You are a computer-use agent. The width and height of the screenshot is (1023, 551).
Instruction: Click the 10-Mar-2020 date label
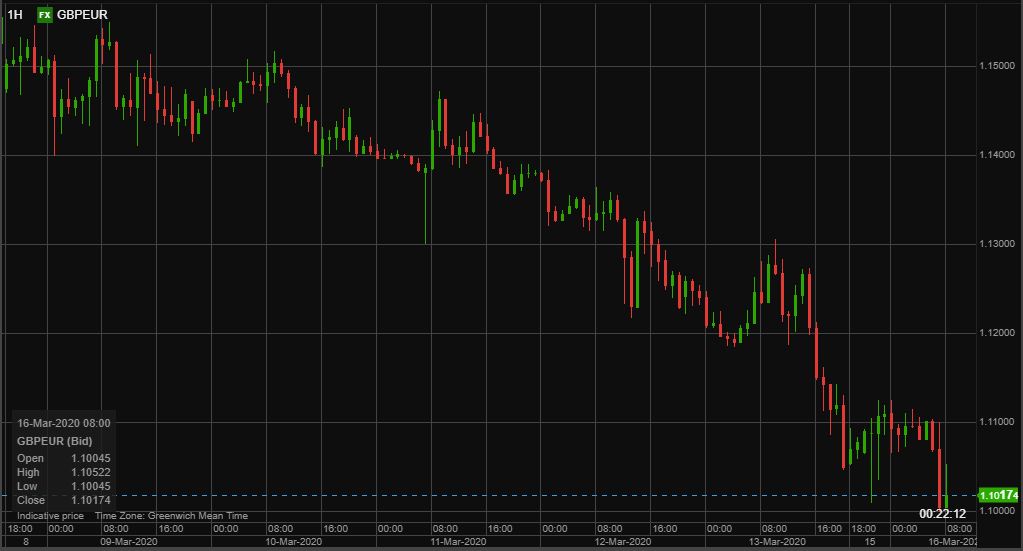(293, 542)
